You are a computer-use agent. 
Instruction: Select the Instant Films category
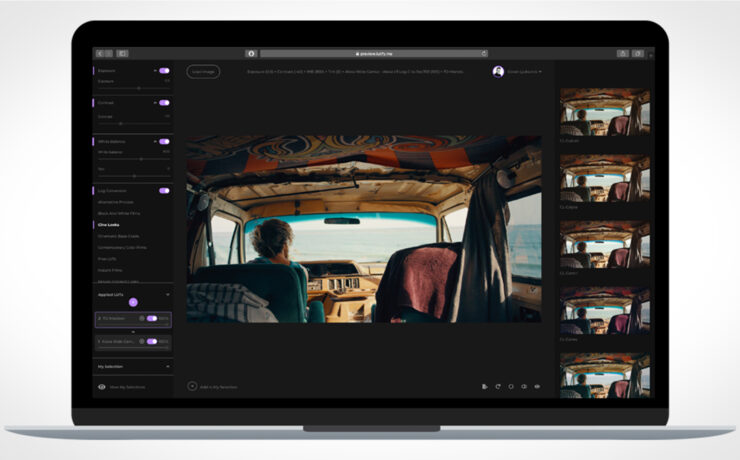tap(110, 270)
